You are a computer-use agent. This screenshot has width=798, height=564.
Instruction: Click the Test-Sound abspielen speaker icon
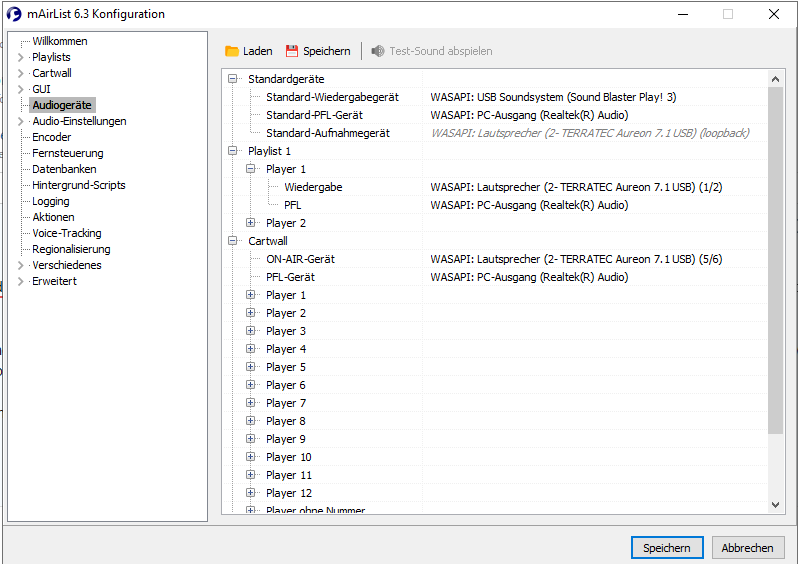coord(378,51)
